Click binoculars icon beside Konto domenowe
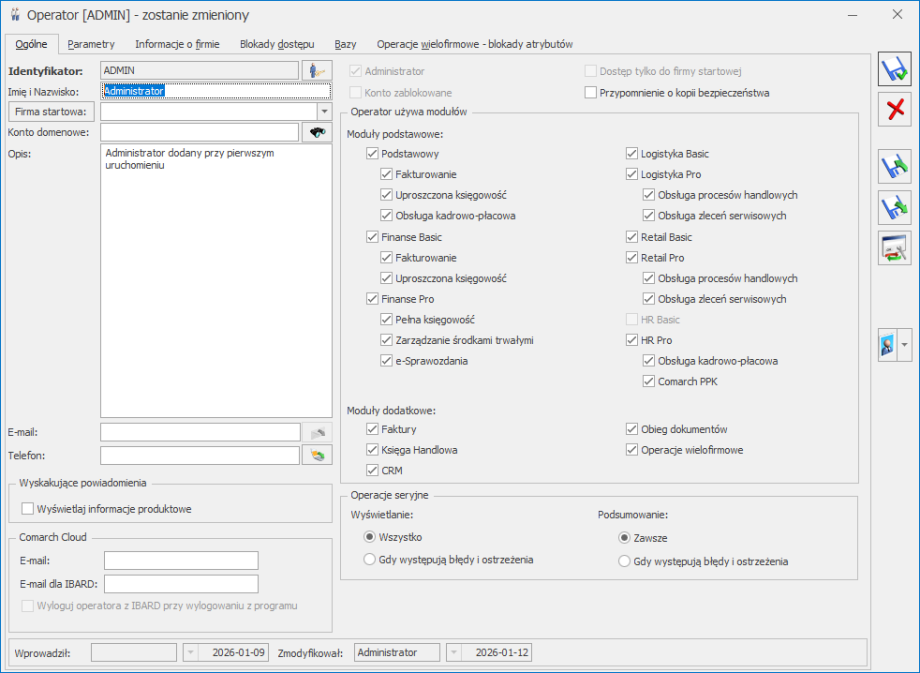This screenshot has width=920, height=673. [317, 132]
